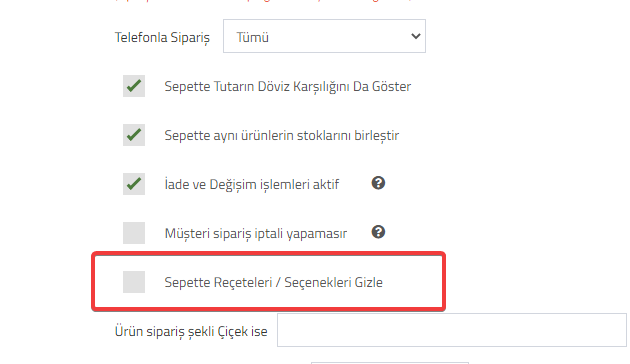Open the help icon beside Müşteri sipariş iptali
The height and width of the screenshot is (364, 630).
378,232
